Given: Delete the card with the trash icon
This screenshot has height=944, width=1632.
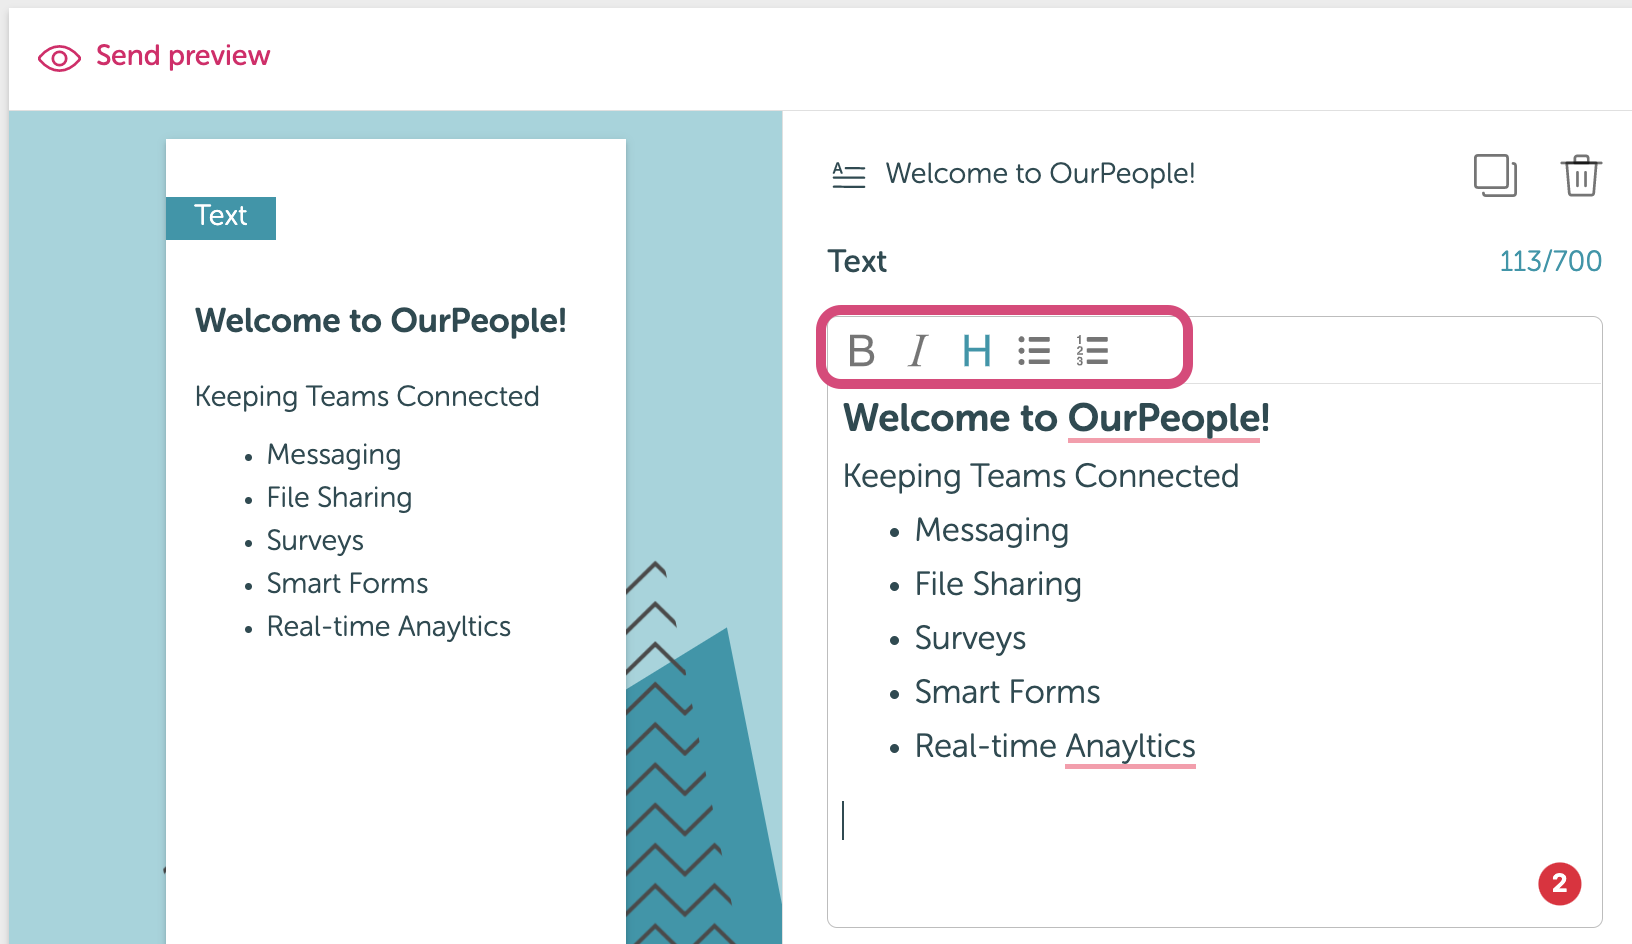Looking at the screenshot, I should coord(1581,175).
